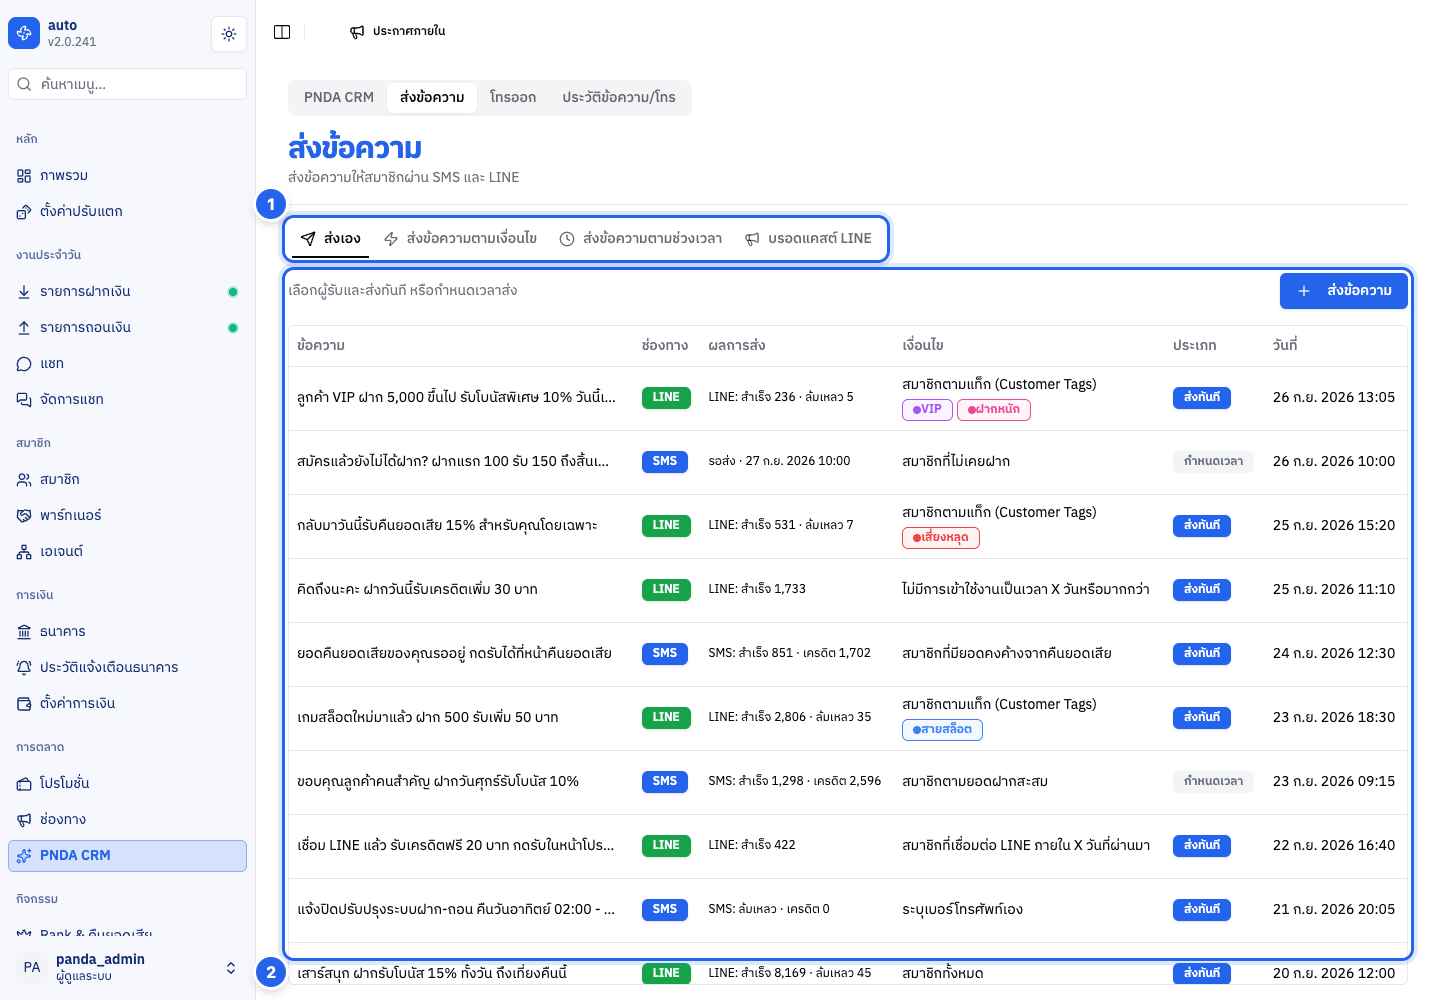Open แชท chat bubble icon
The height and width of the screenshot is (1000, 1440).
24,364
